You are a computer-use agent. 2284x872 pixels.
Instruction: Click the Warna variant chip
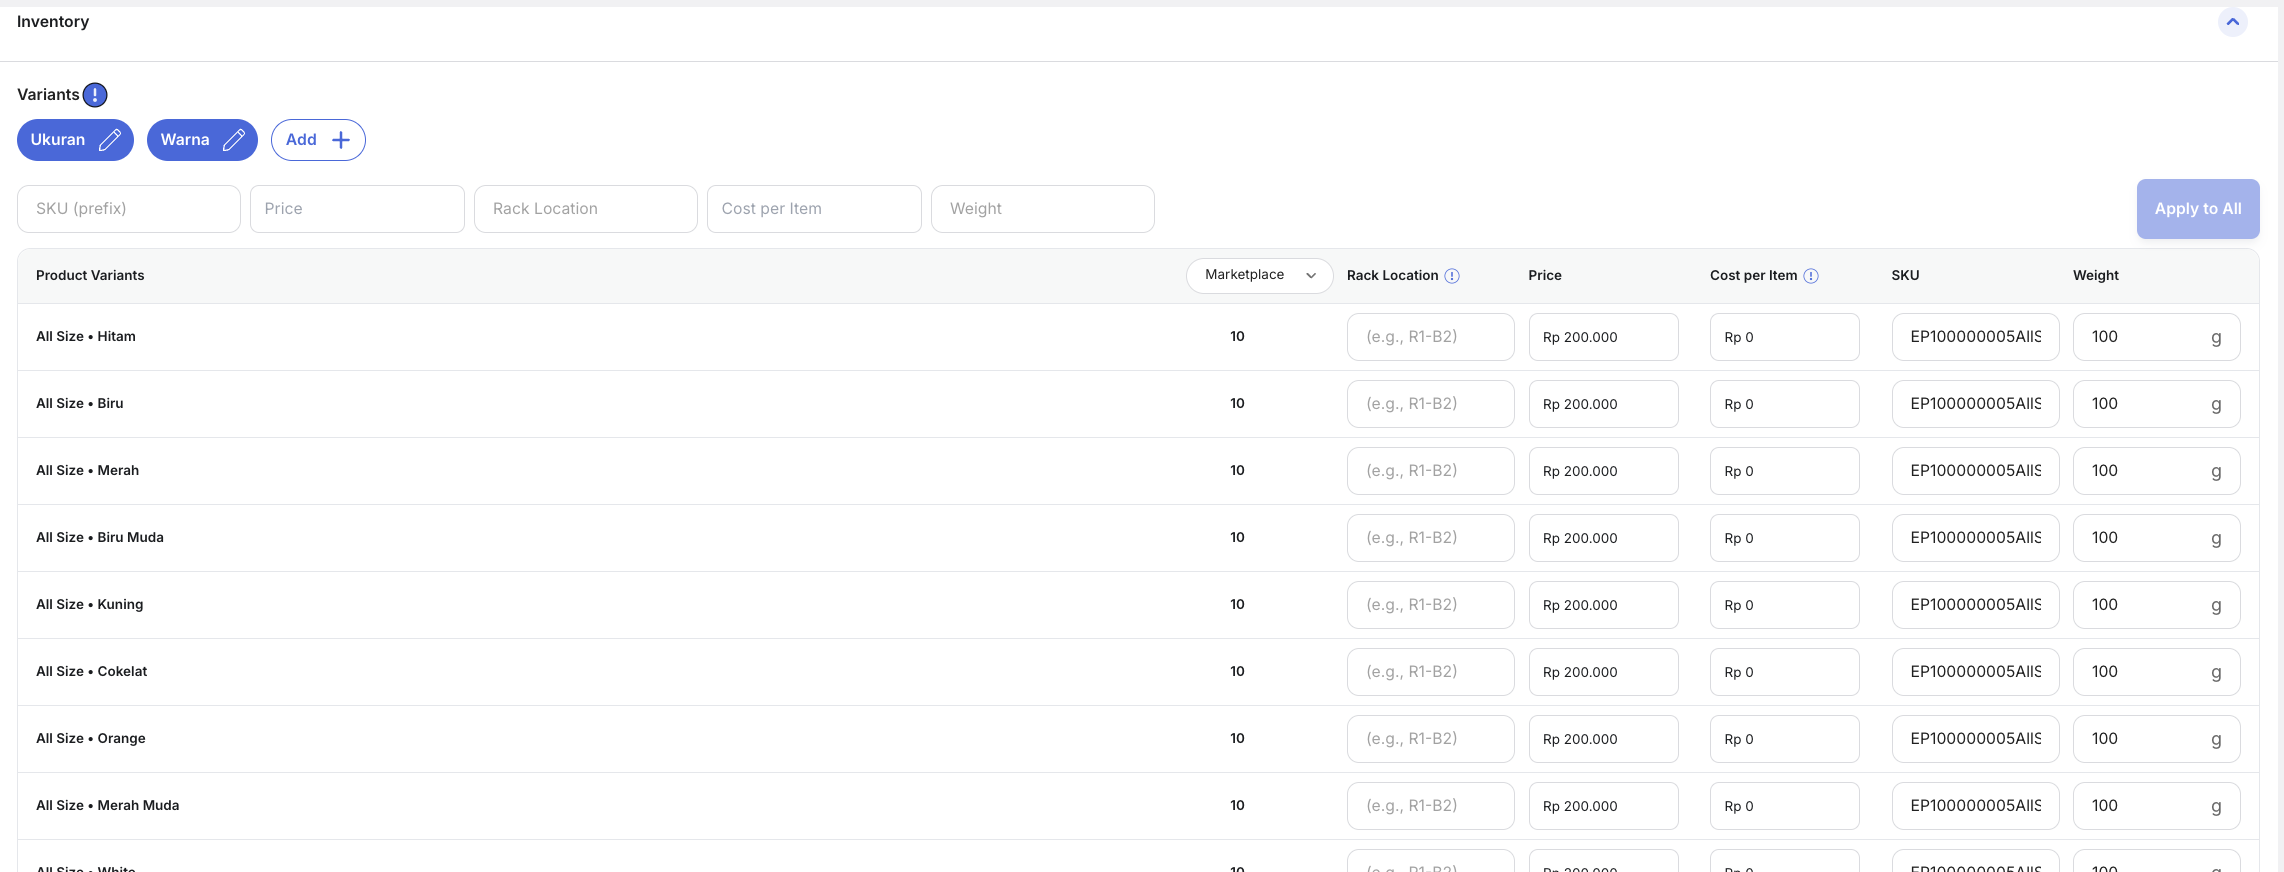[202, 140]
